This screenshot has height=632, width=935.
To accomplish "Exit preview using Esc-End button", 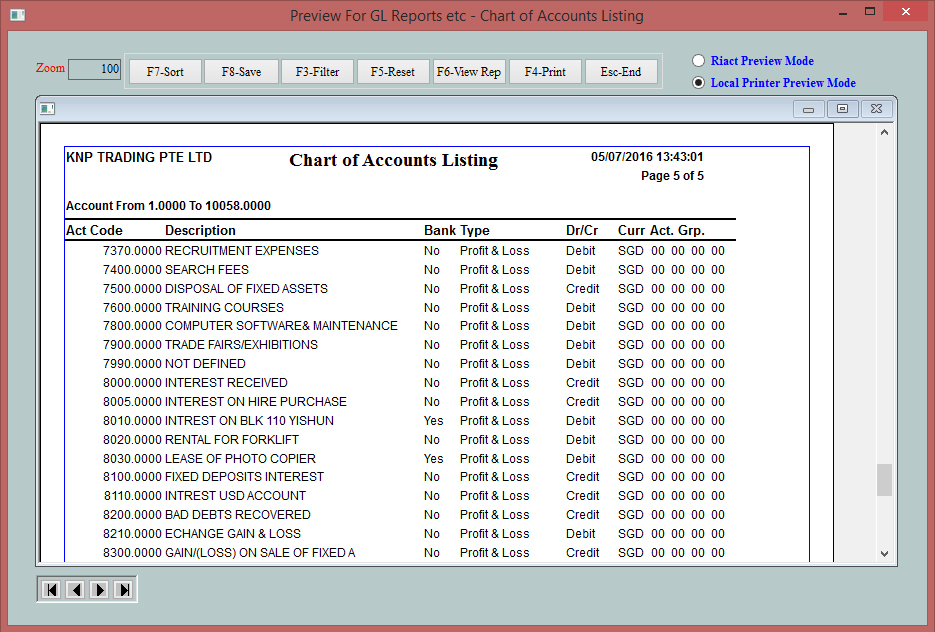I will point(621,72).
